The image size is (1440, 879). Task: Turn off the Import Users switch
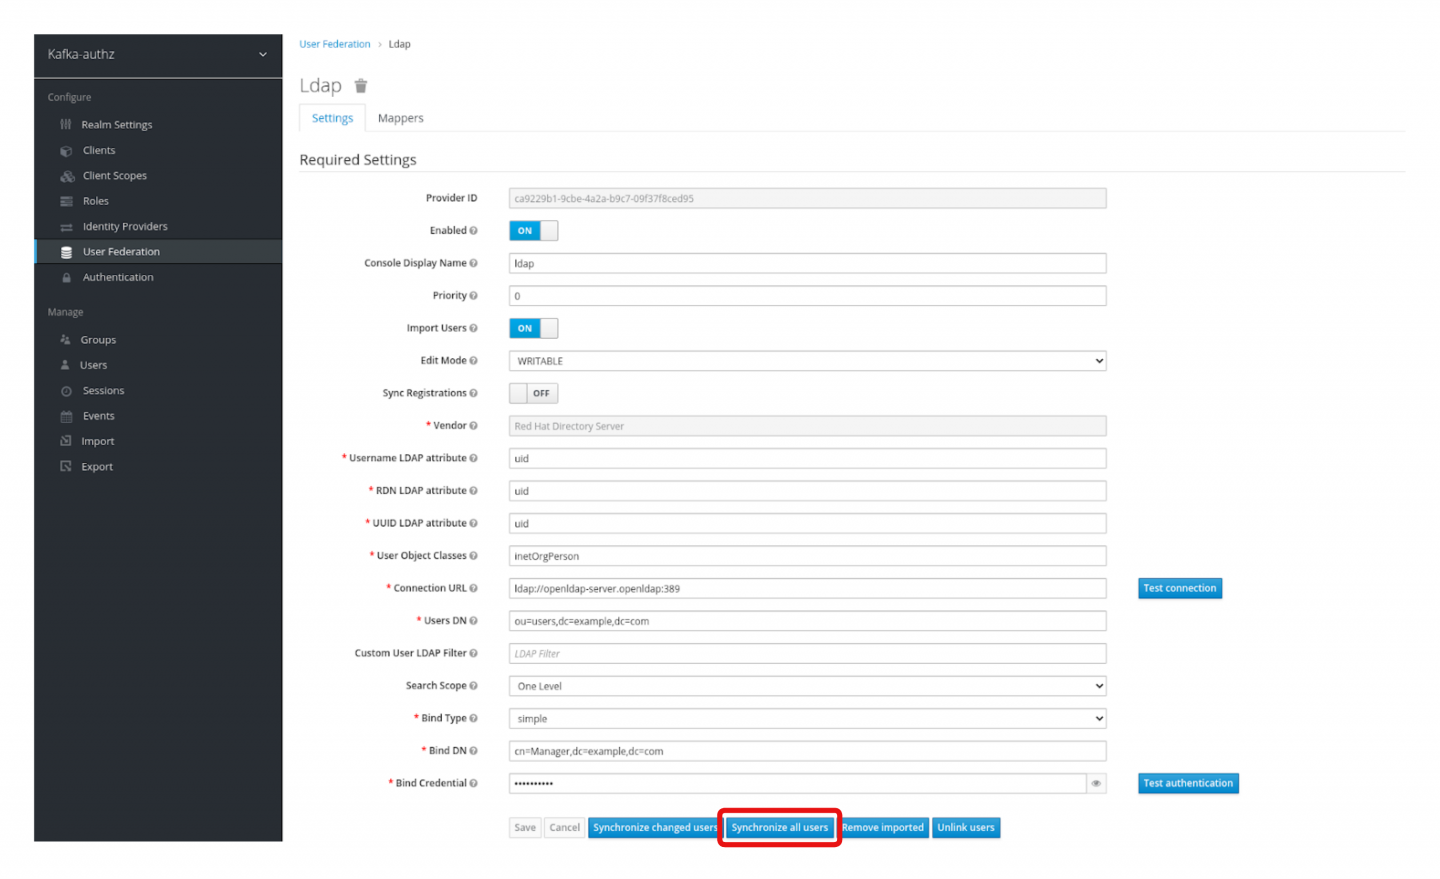click(533, 329)
